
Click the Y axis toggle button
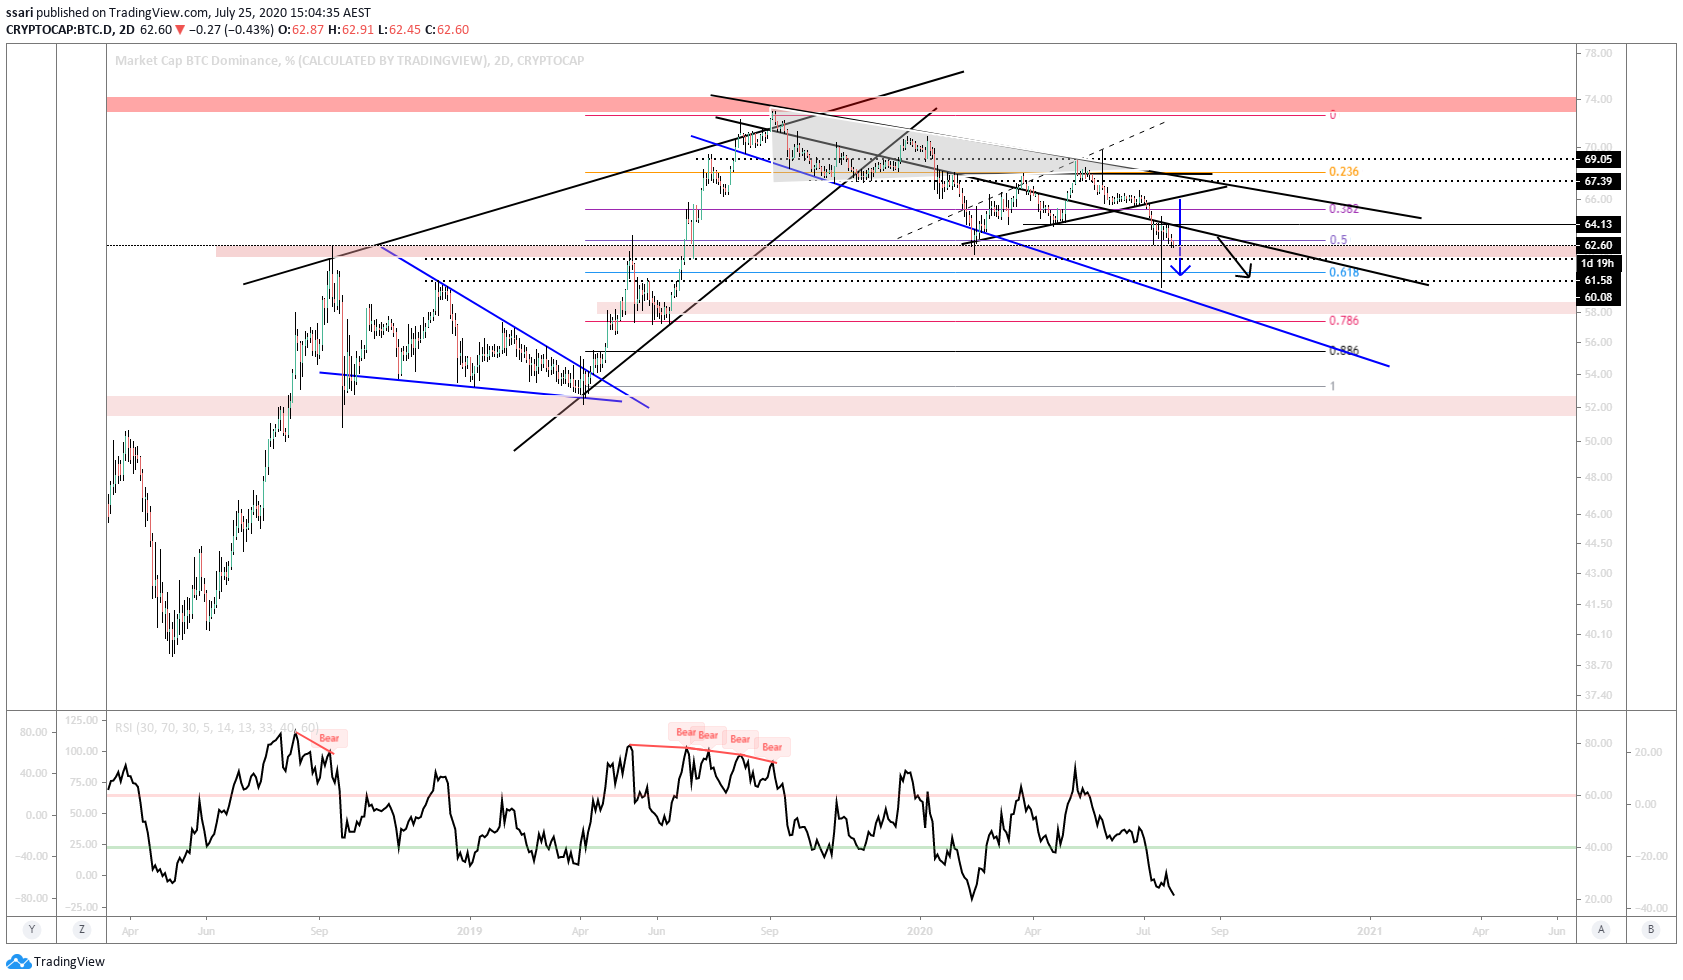point(31,930)
